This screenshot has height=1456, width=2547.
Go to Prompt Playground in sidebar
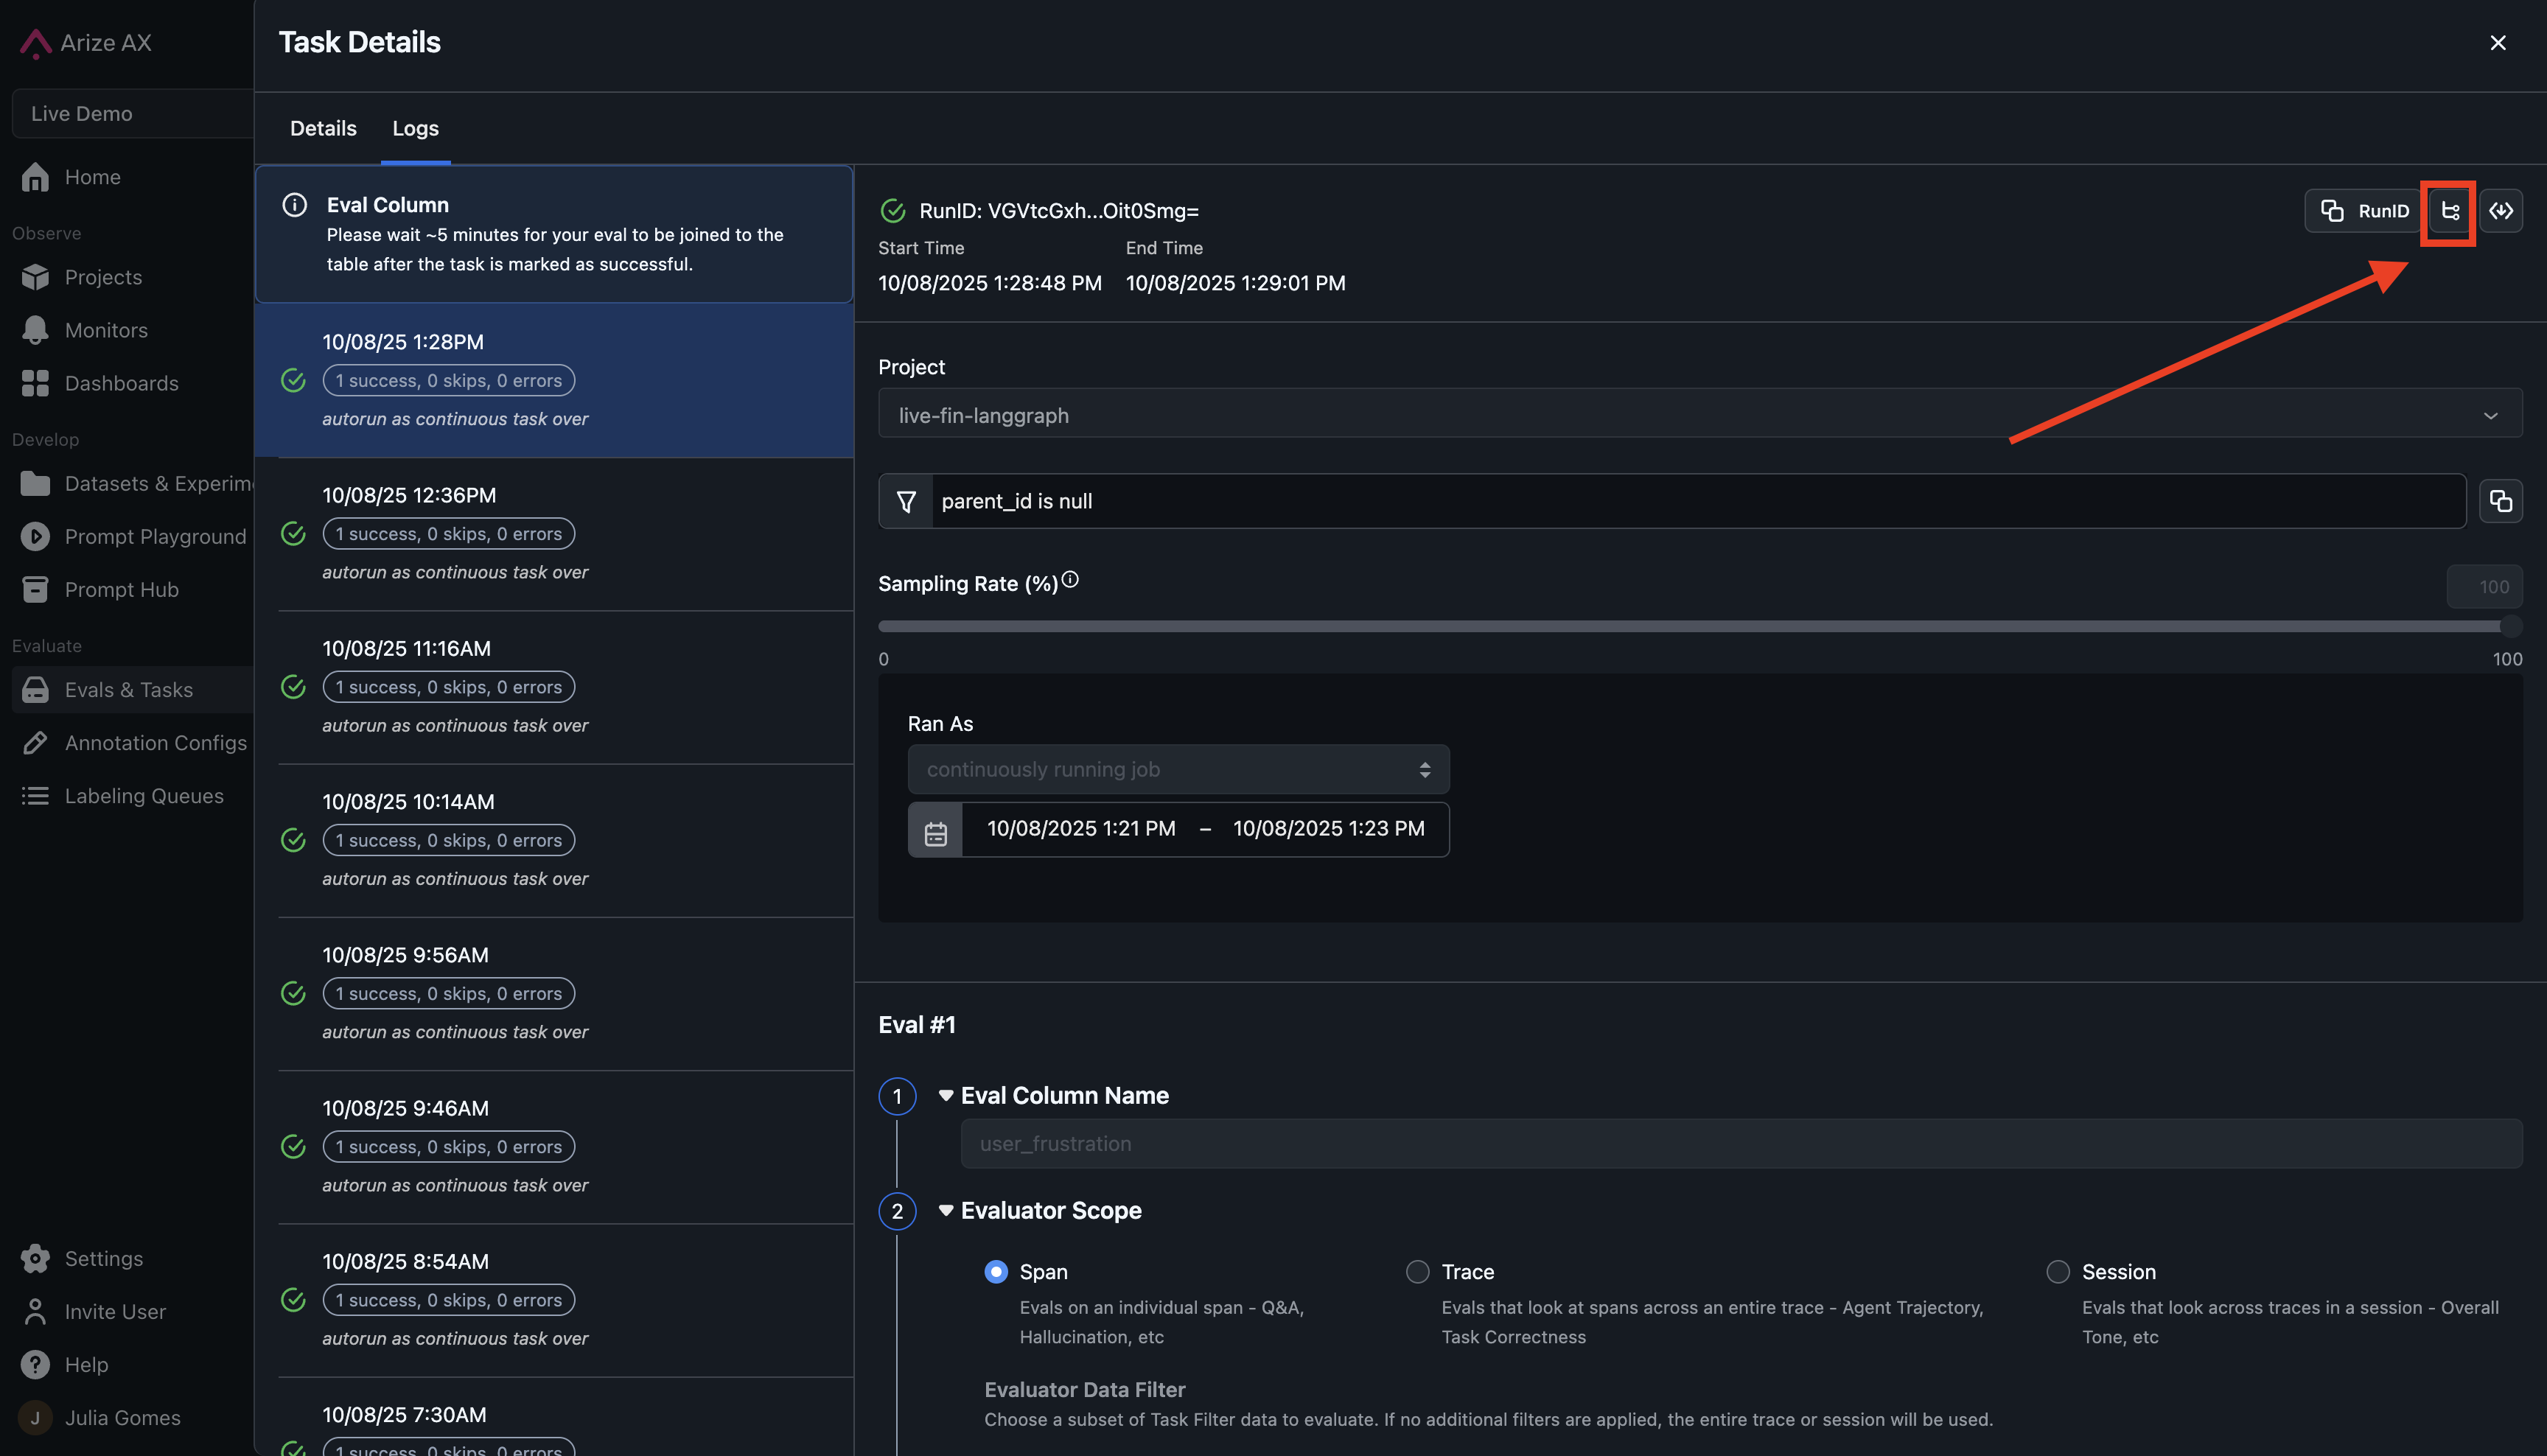point(155,537)
